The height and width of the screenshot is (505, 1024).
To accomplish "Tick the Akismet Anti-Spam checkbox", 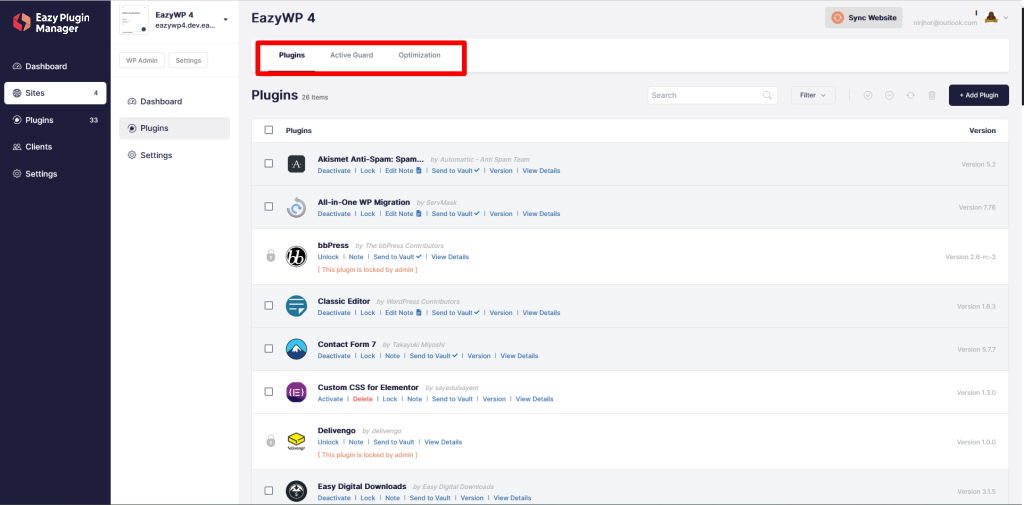I will pyautogui.click(x=268, y=163).
